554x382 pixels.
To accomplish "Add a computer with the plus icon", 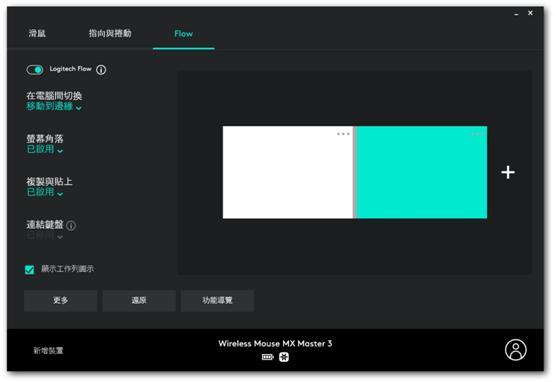I will (508, 172).
